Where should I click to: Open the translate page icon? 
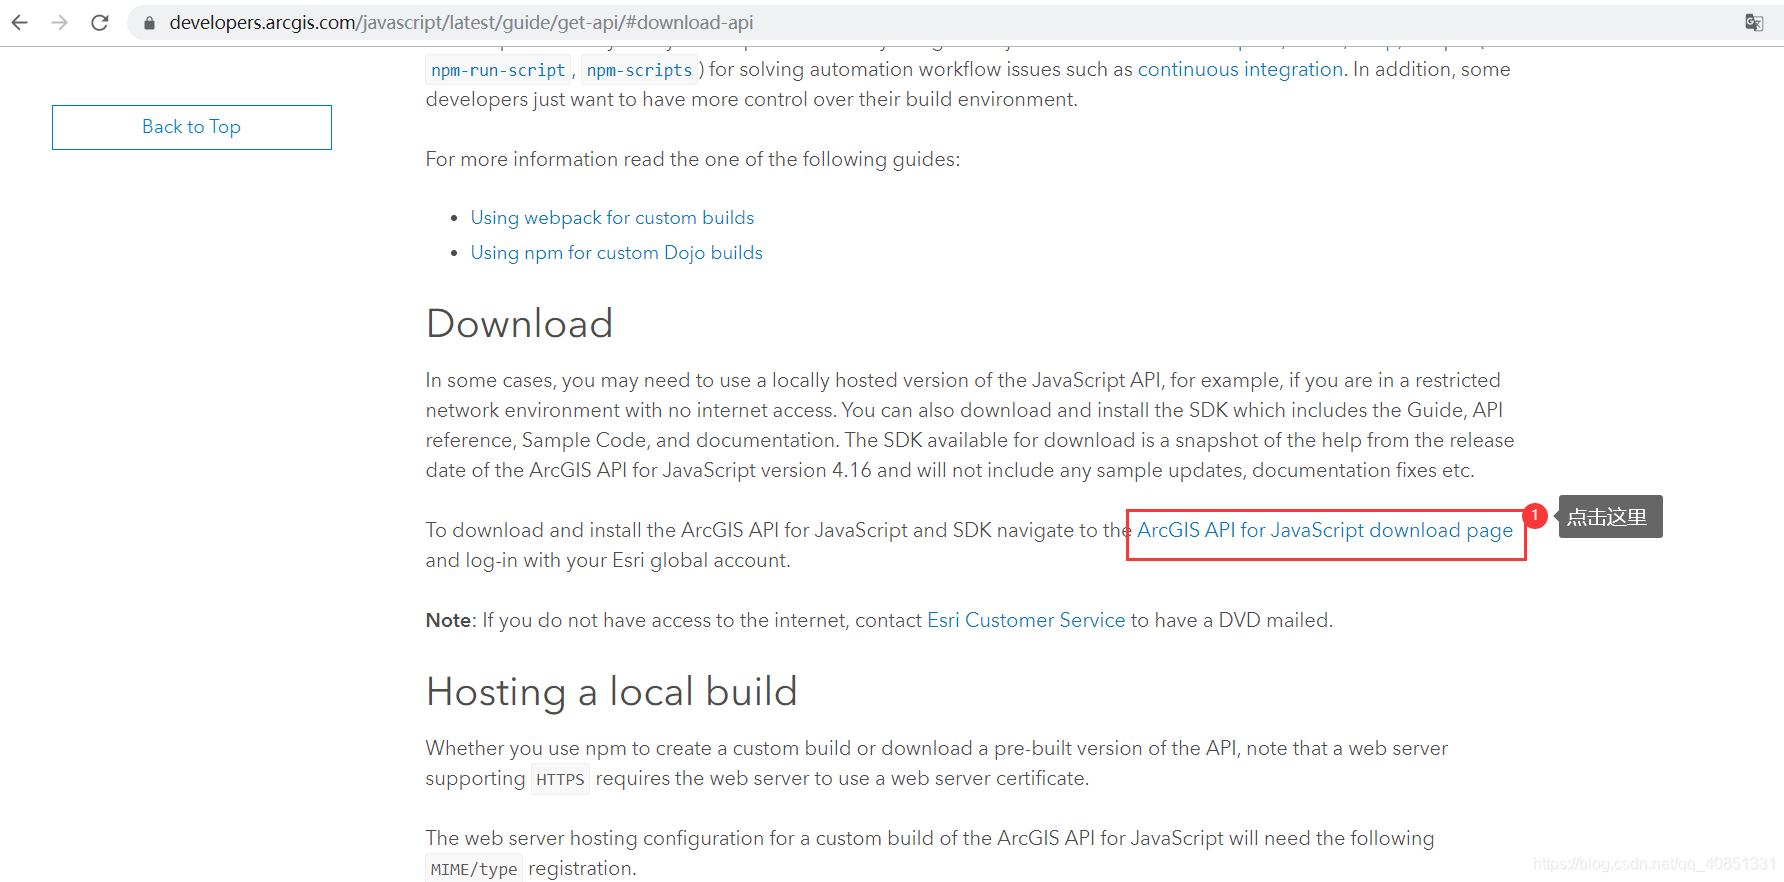1754,22
